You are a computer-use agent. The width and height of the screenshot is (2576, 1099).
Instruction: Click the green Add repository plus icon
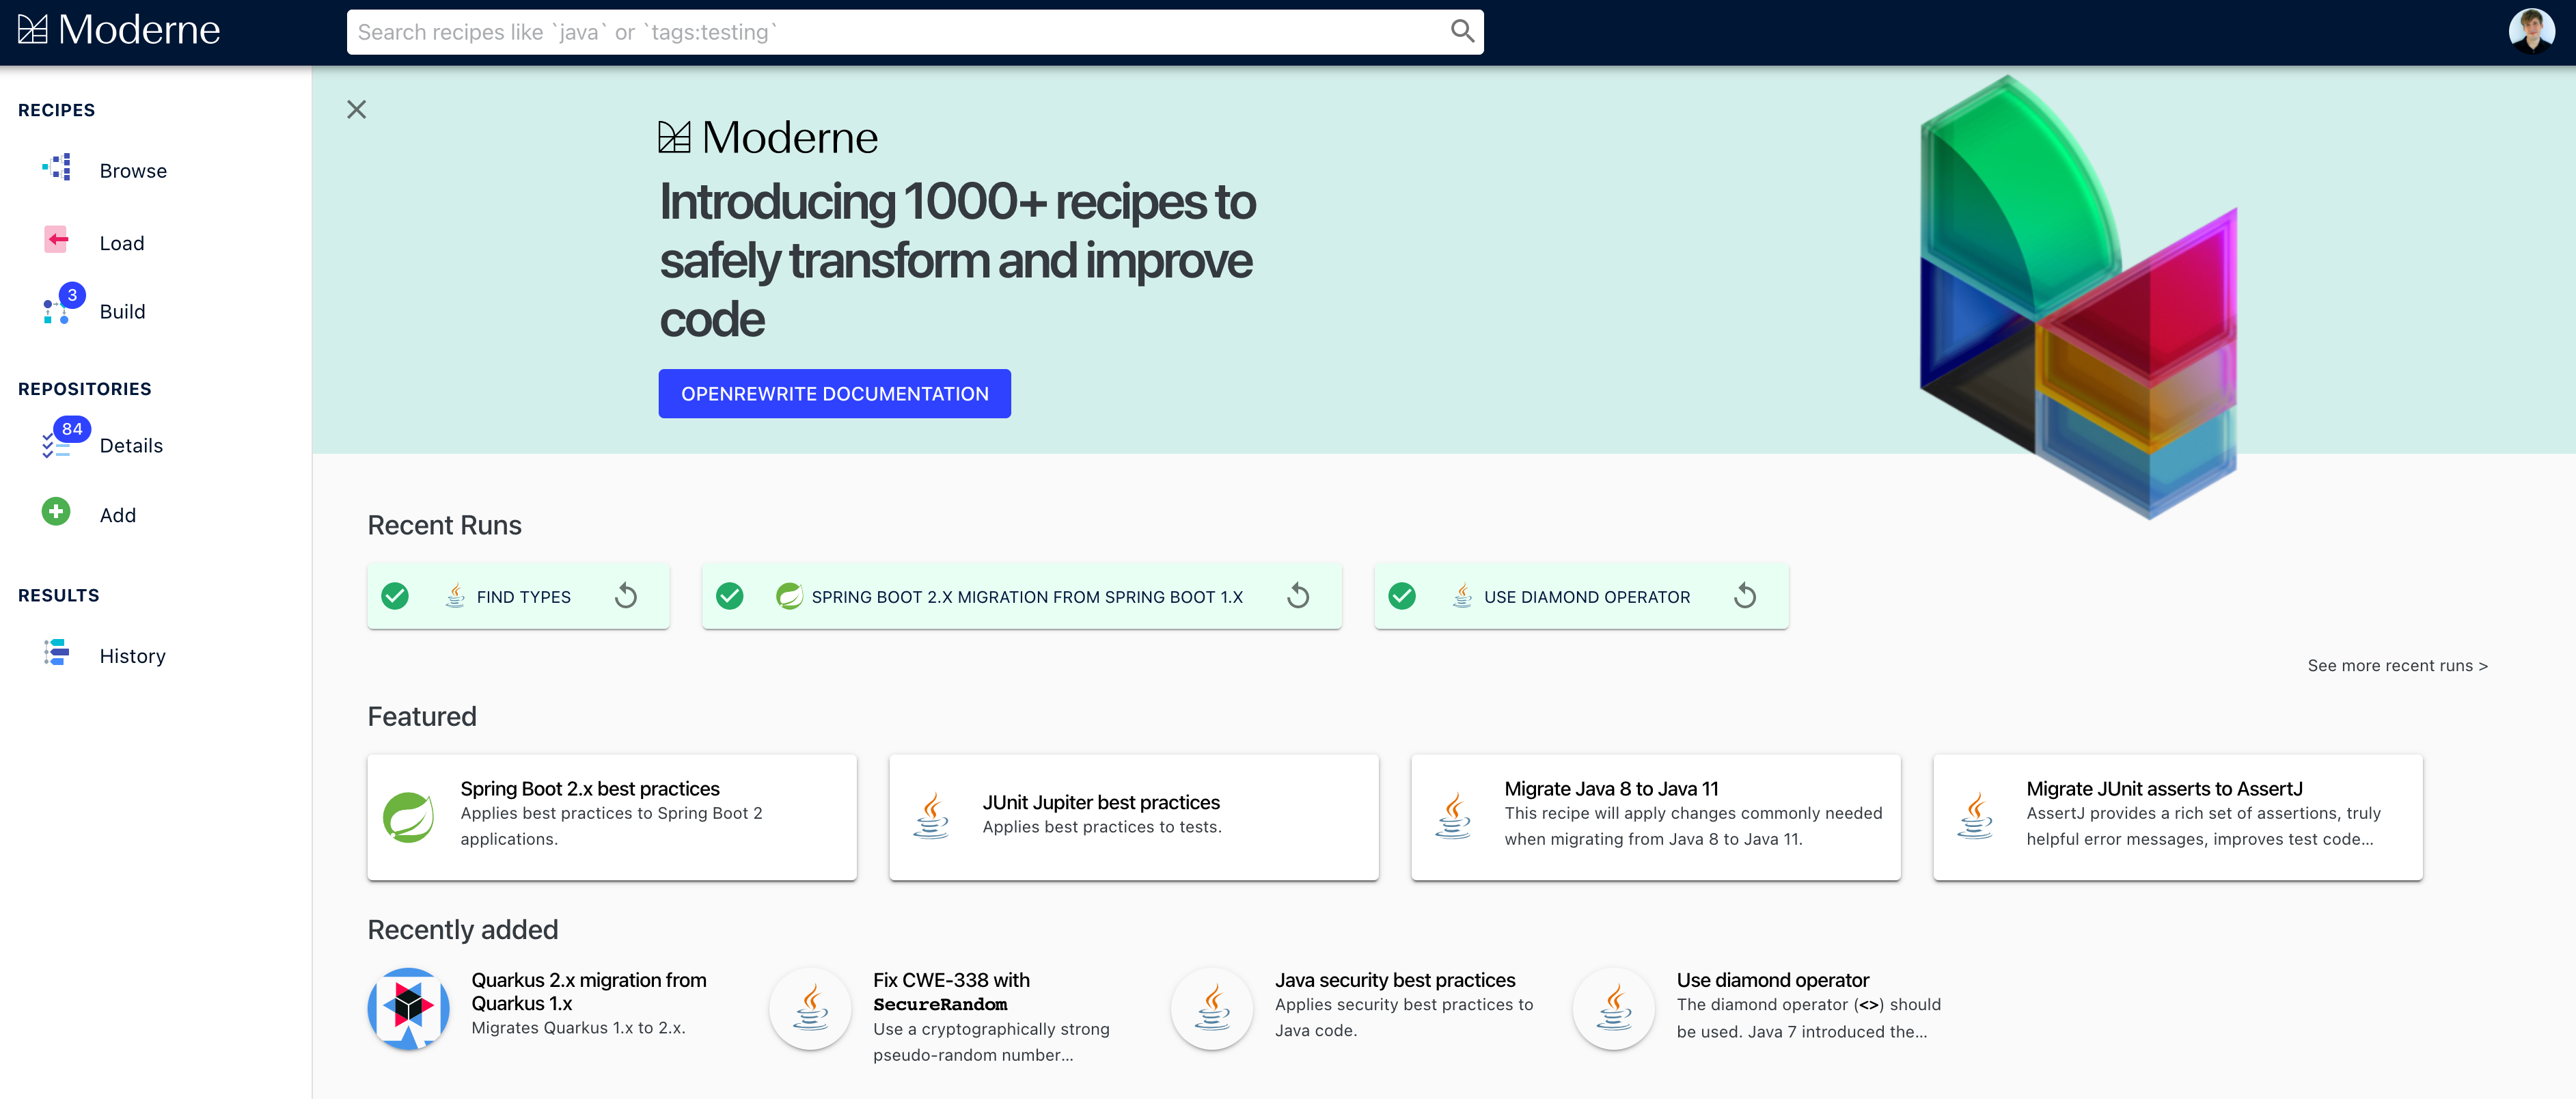(x=56, y=512)
